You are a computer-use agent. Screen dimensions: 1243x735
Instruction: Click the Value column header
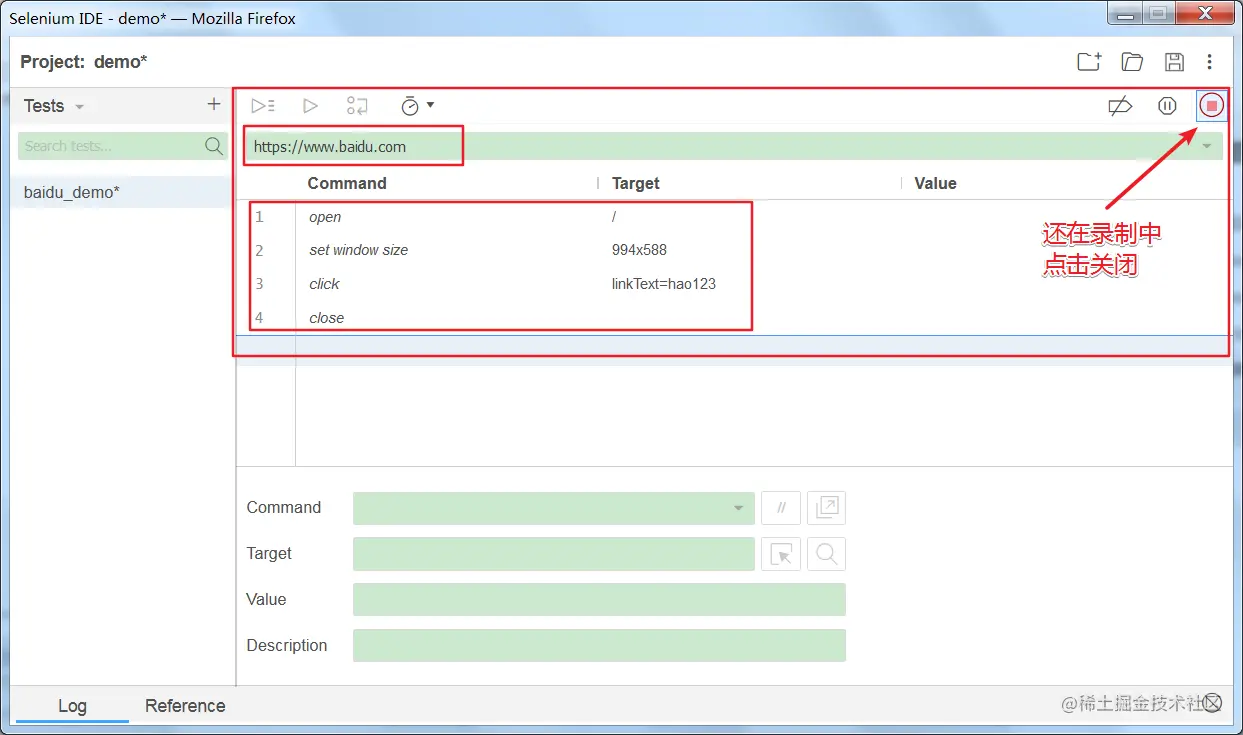click(936, 183)
